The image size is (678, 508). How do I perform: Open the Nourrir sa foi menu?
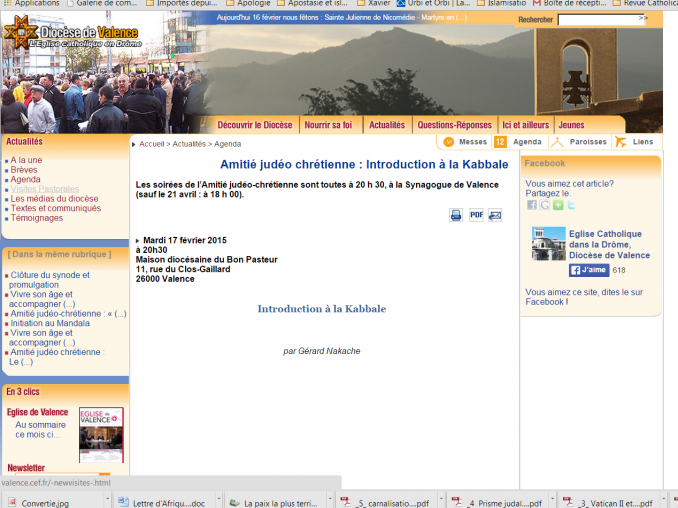(328, 125)
